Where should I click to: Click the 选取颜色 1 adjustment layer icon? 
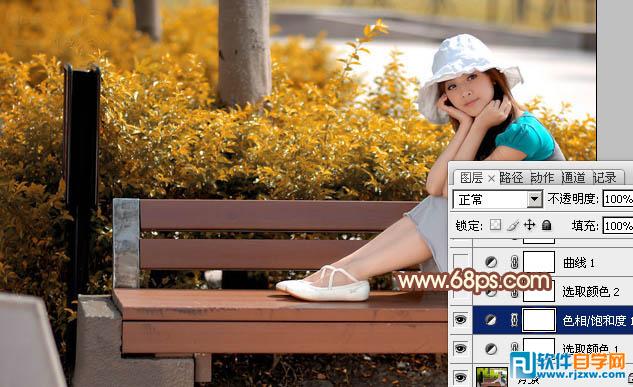[x=491, y=349]
